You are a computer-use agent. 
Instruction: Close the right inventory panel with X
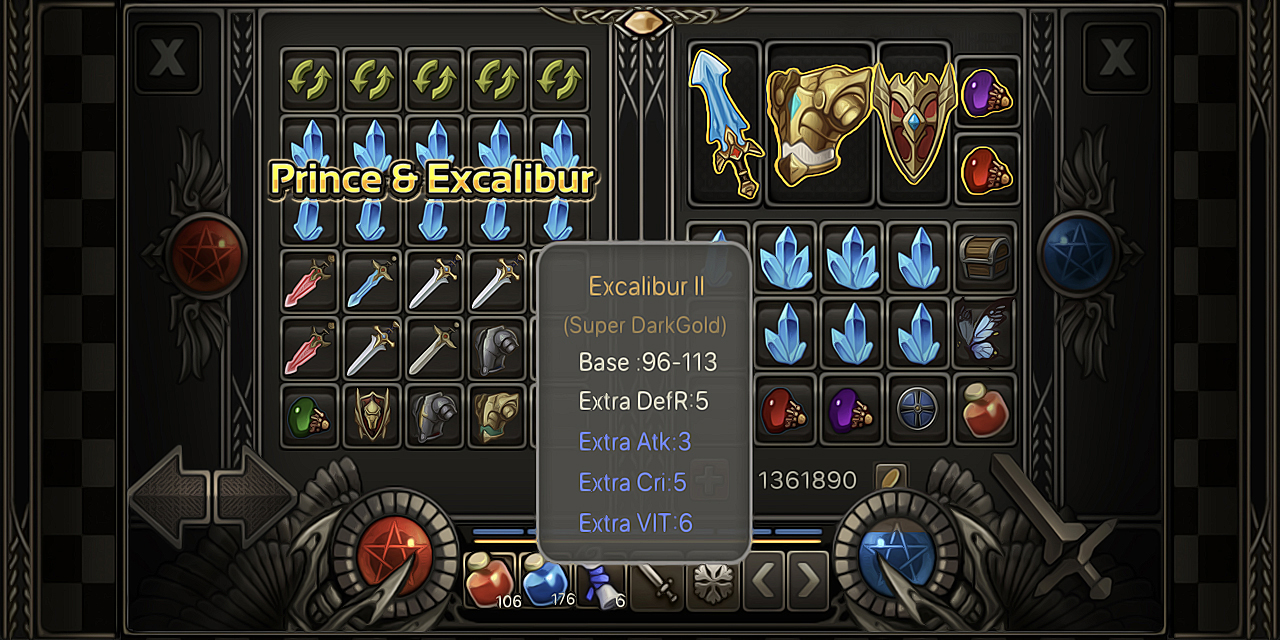1116,58
